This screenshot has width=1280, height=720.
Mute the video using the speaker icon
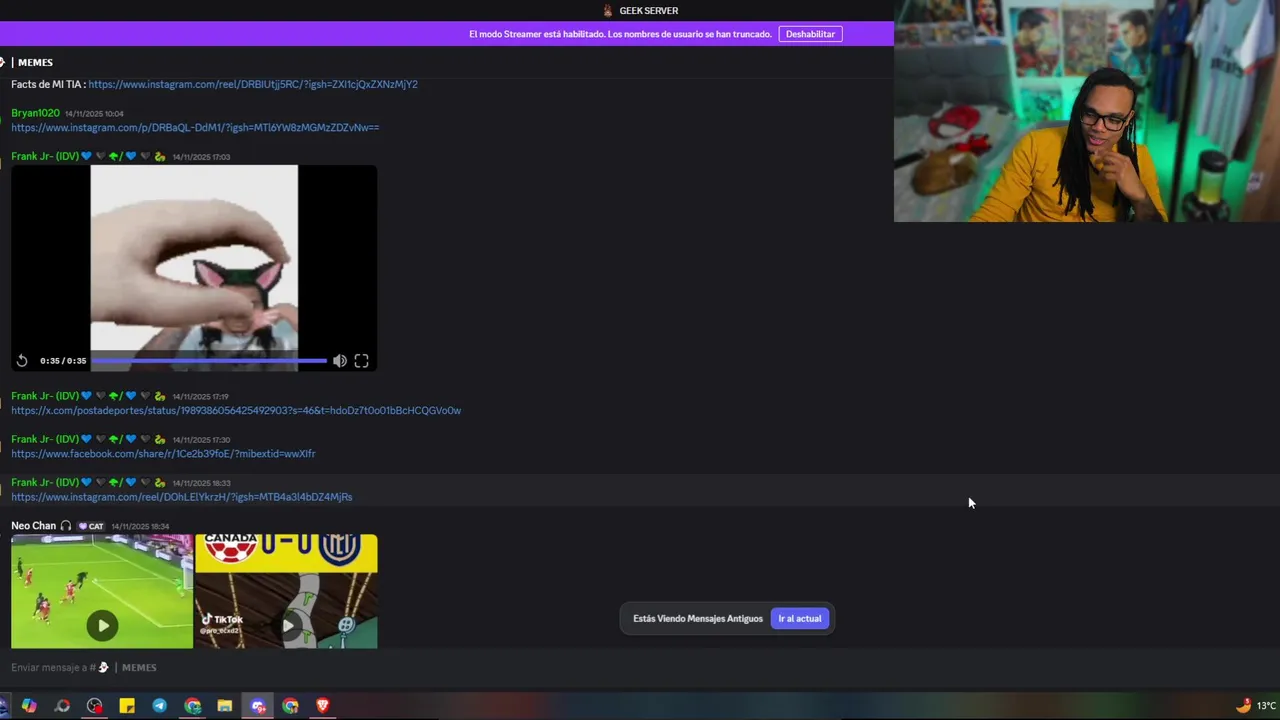pos(340,361)
